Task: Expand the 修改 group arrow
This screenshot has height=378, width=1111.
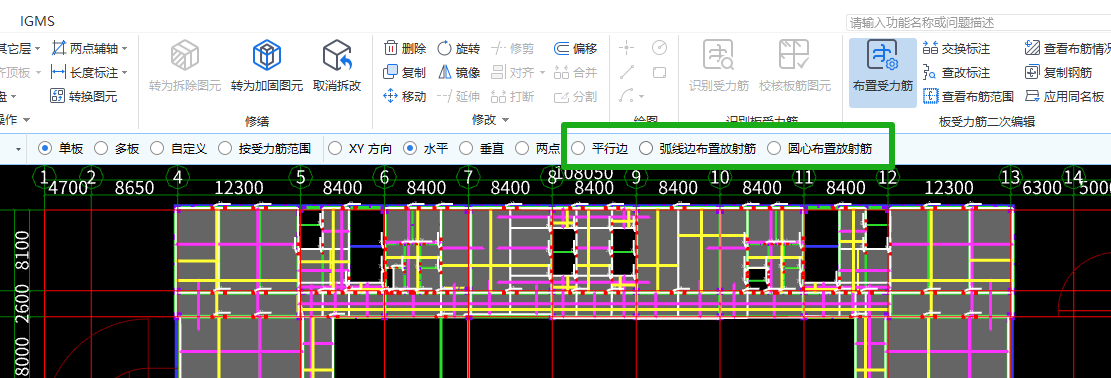Action: 506,121
